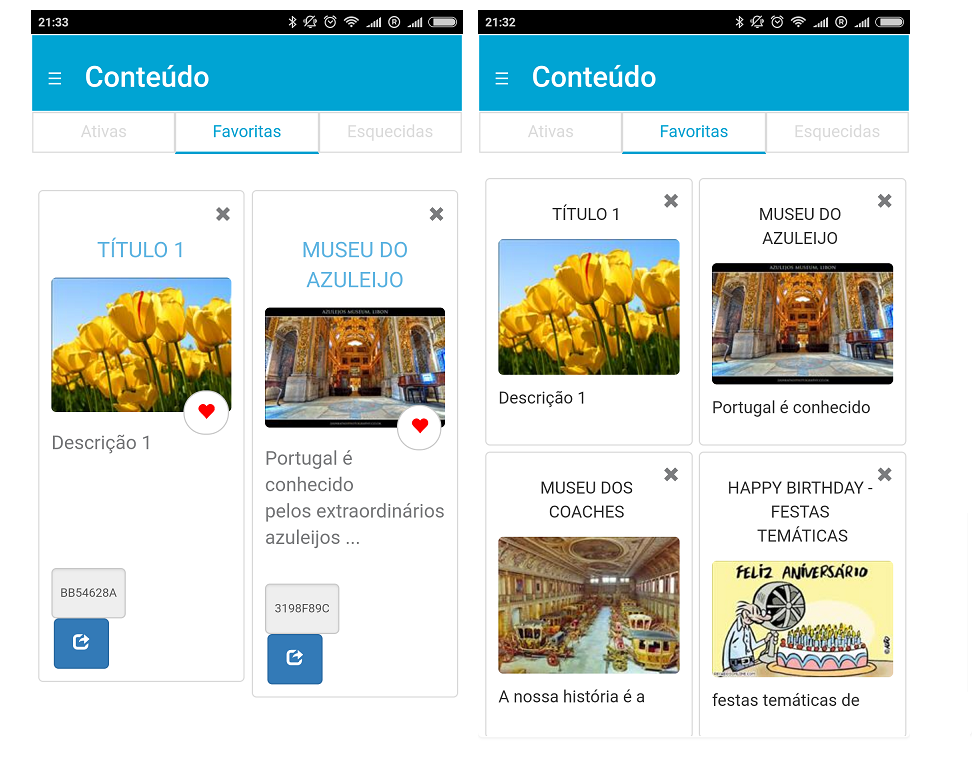
Task: Toggle the favorite heart on the Museu do Azulejo card
Action: 420,426
